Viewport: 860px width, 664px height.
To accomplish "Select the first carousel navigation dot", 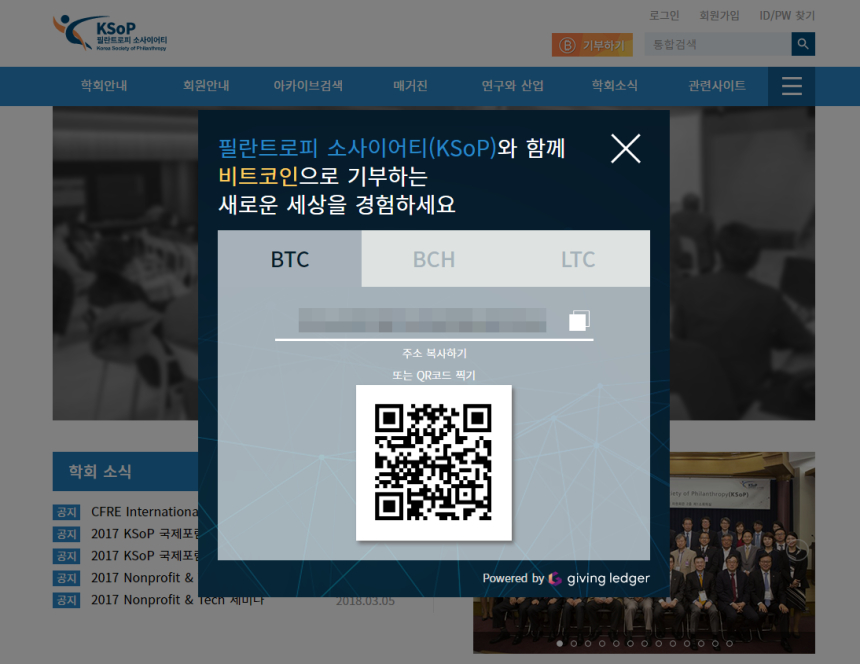I will click(x=561, y=643).
